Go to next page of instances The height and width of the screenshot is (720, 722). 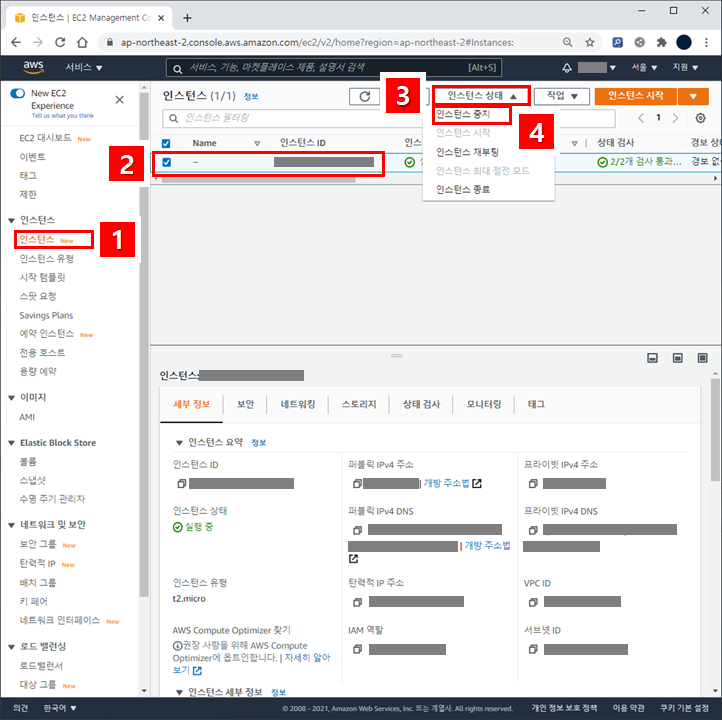click(x=675, y=118)
